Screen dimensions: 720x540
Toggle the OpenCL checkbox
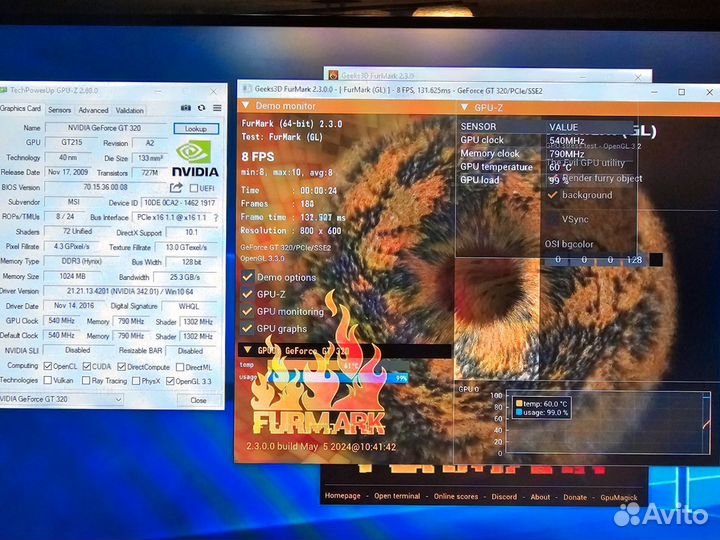(48, 366)
